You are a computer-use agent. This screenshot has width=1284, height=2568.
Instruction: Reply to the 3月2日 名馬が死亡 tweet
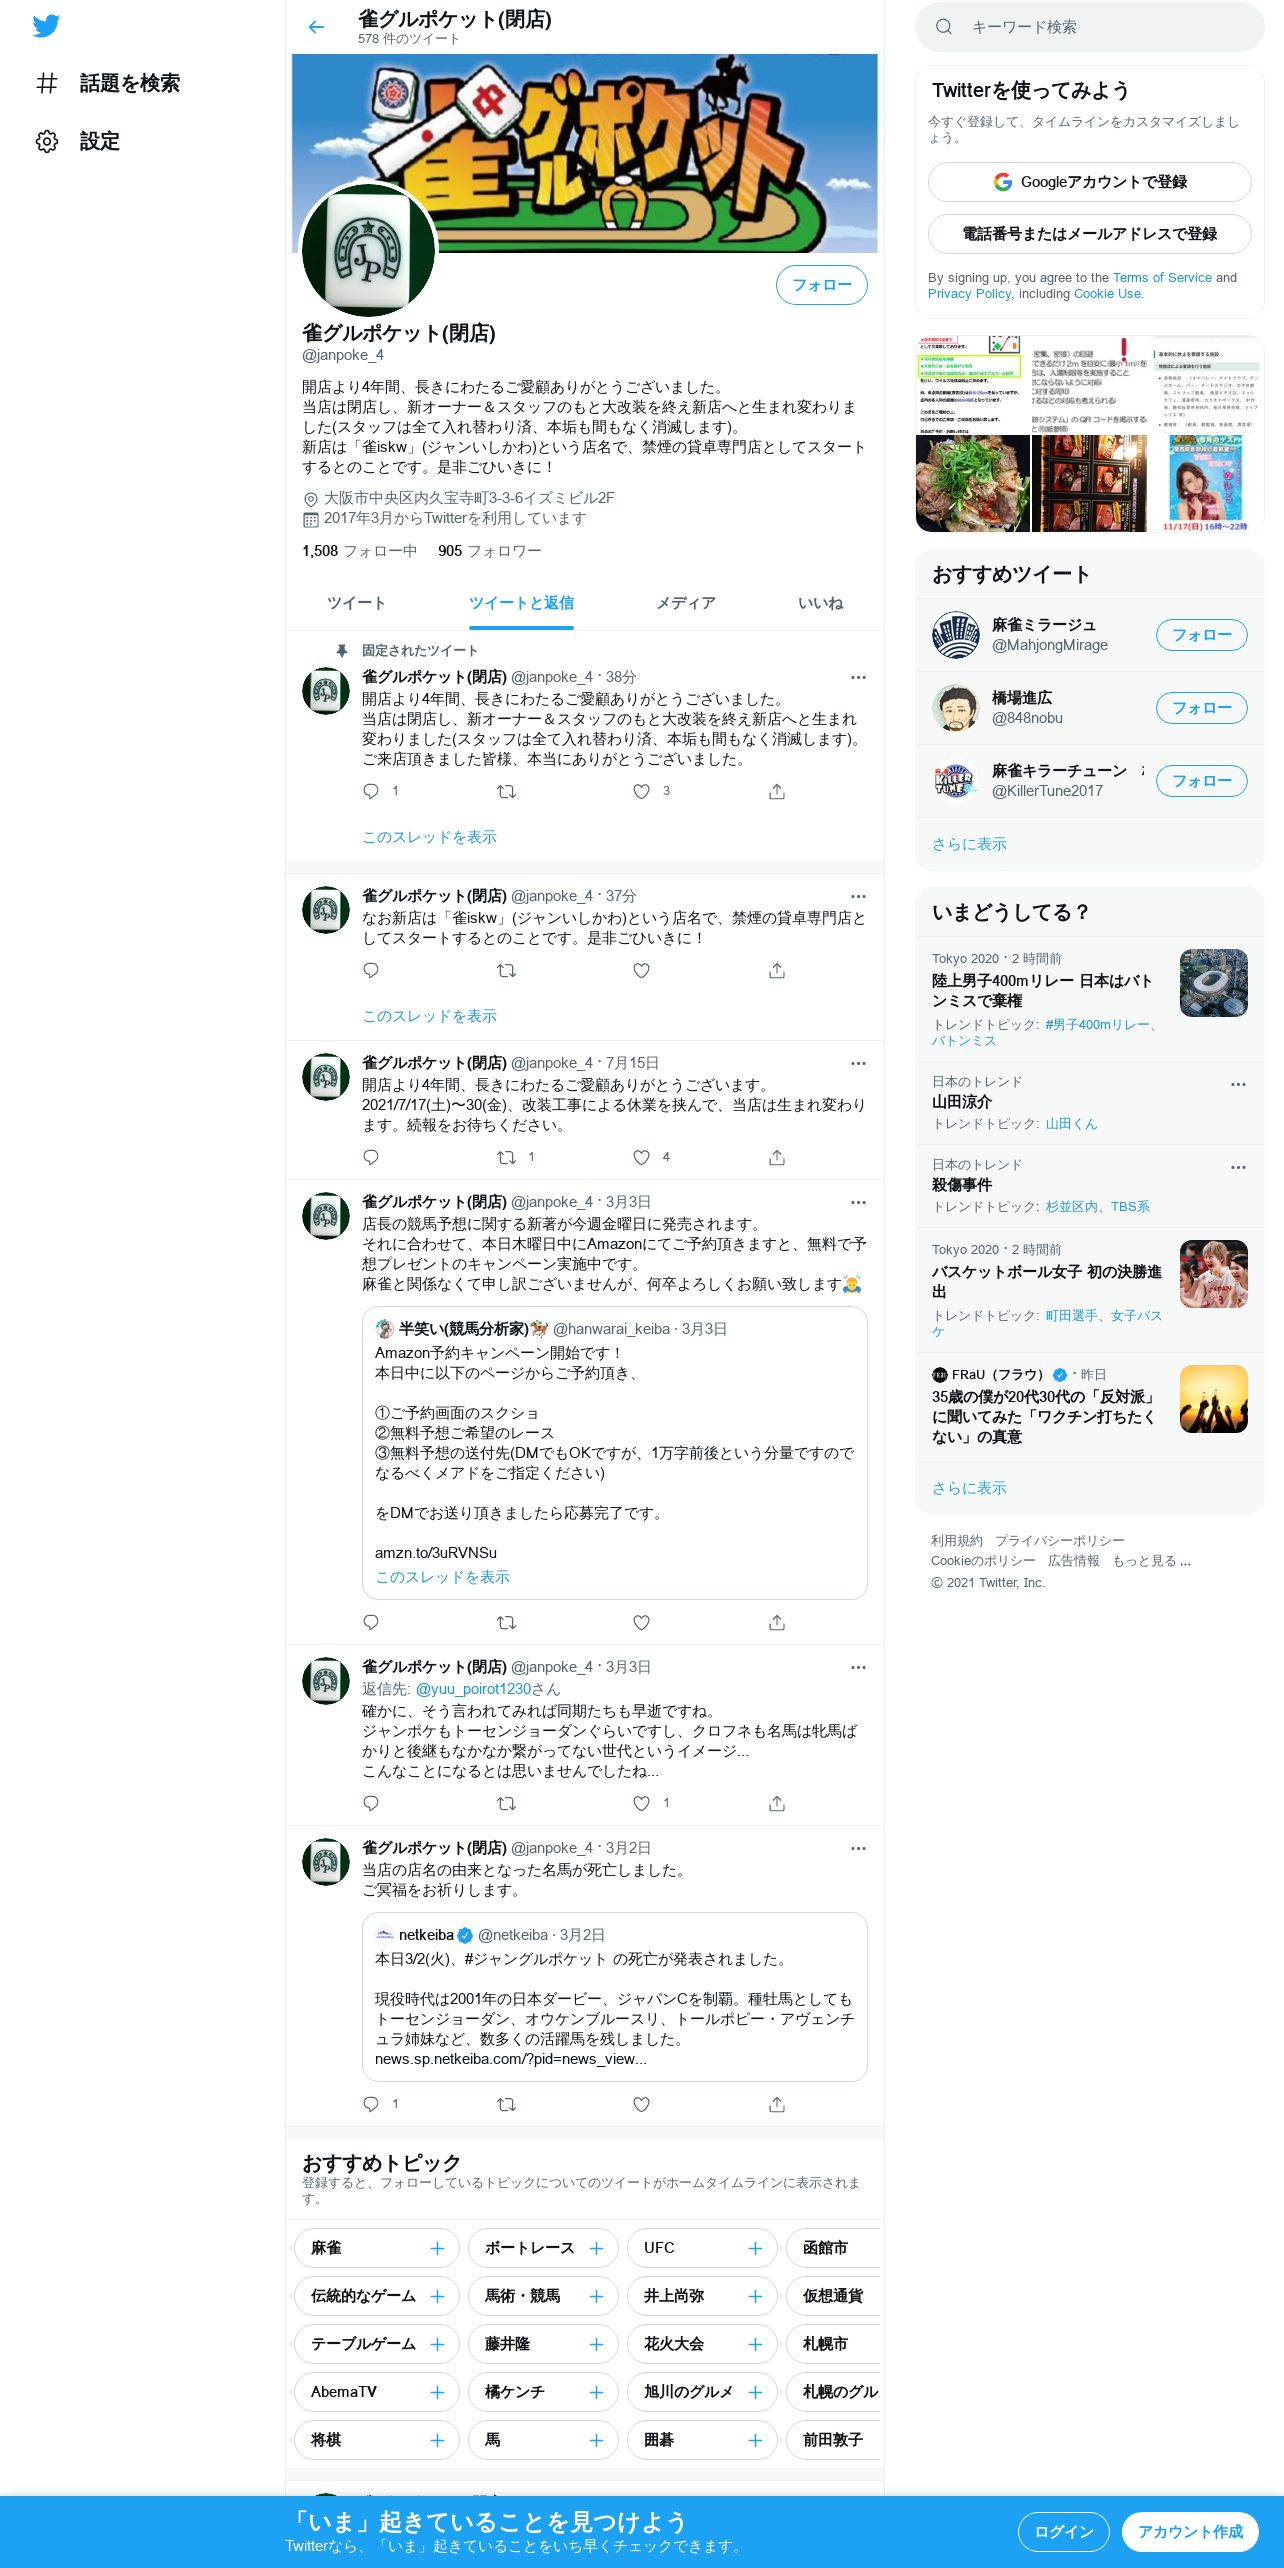(x=371, y=2104)
